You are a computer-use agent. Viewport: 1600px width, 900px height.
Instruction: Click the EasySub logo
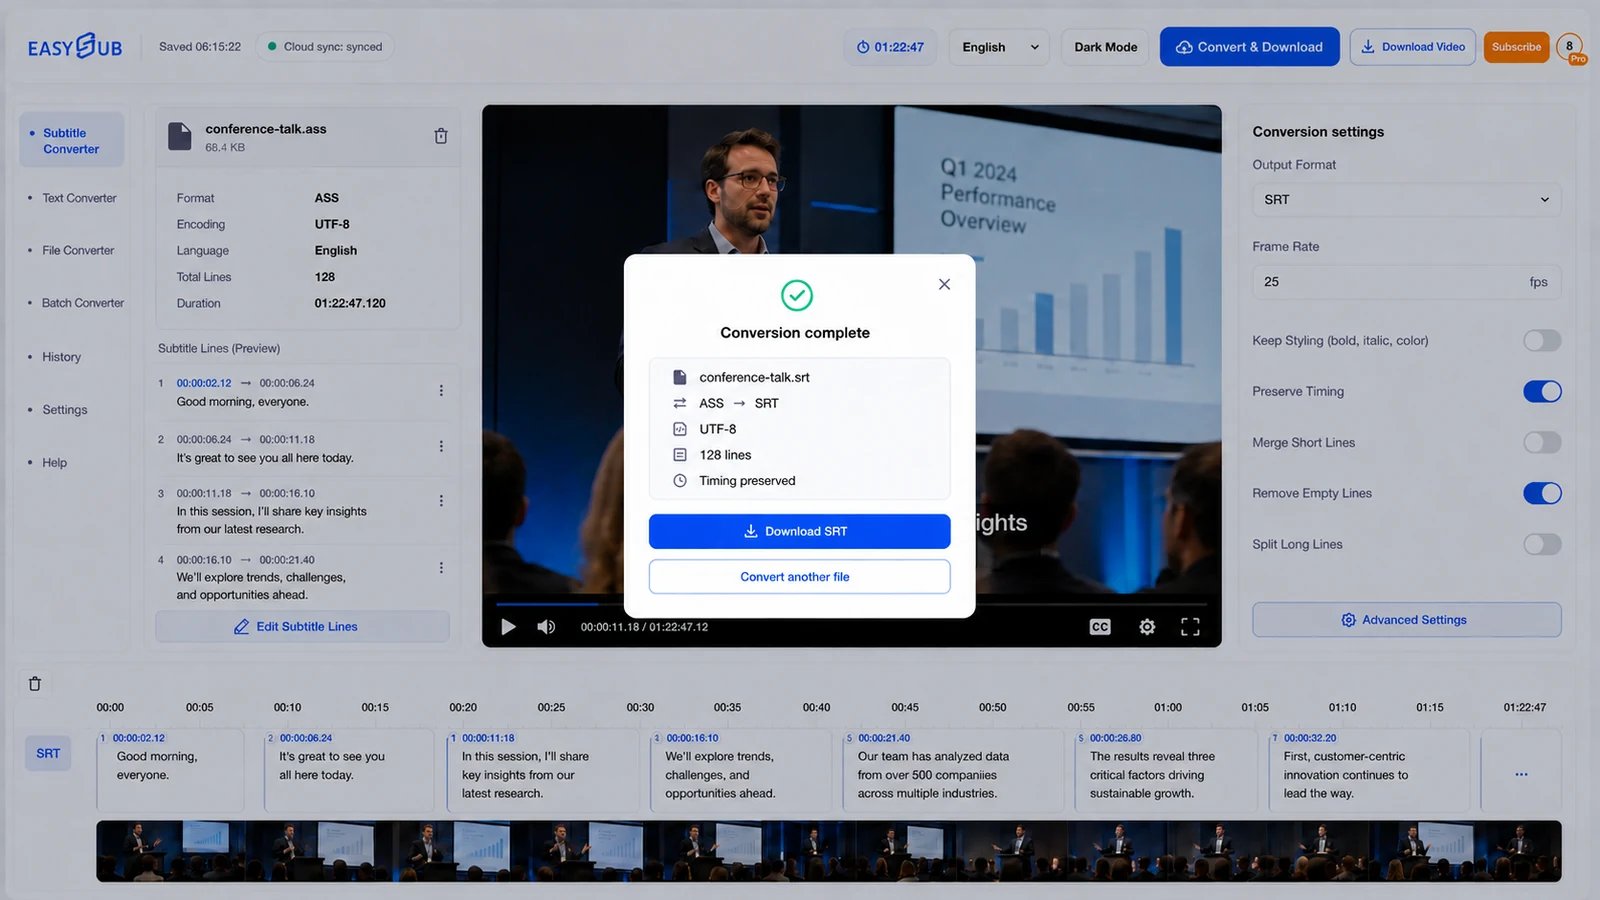click(75, 47)
